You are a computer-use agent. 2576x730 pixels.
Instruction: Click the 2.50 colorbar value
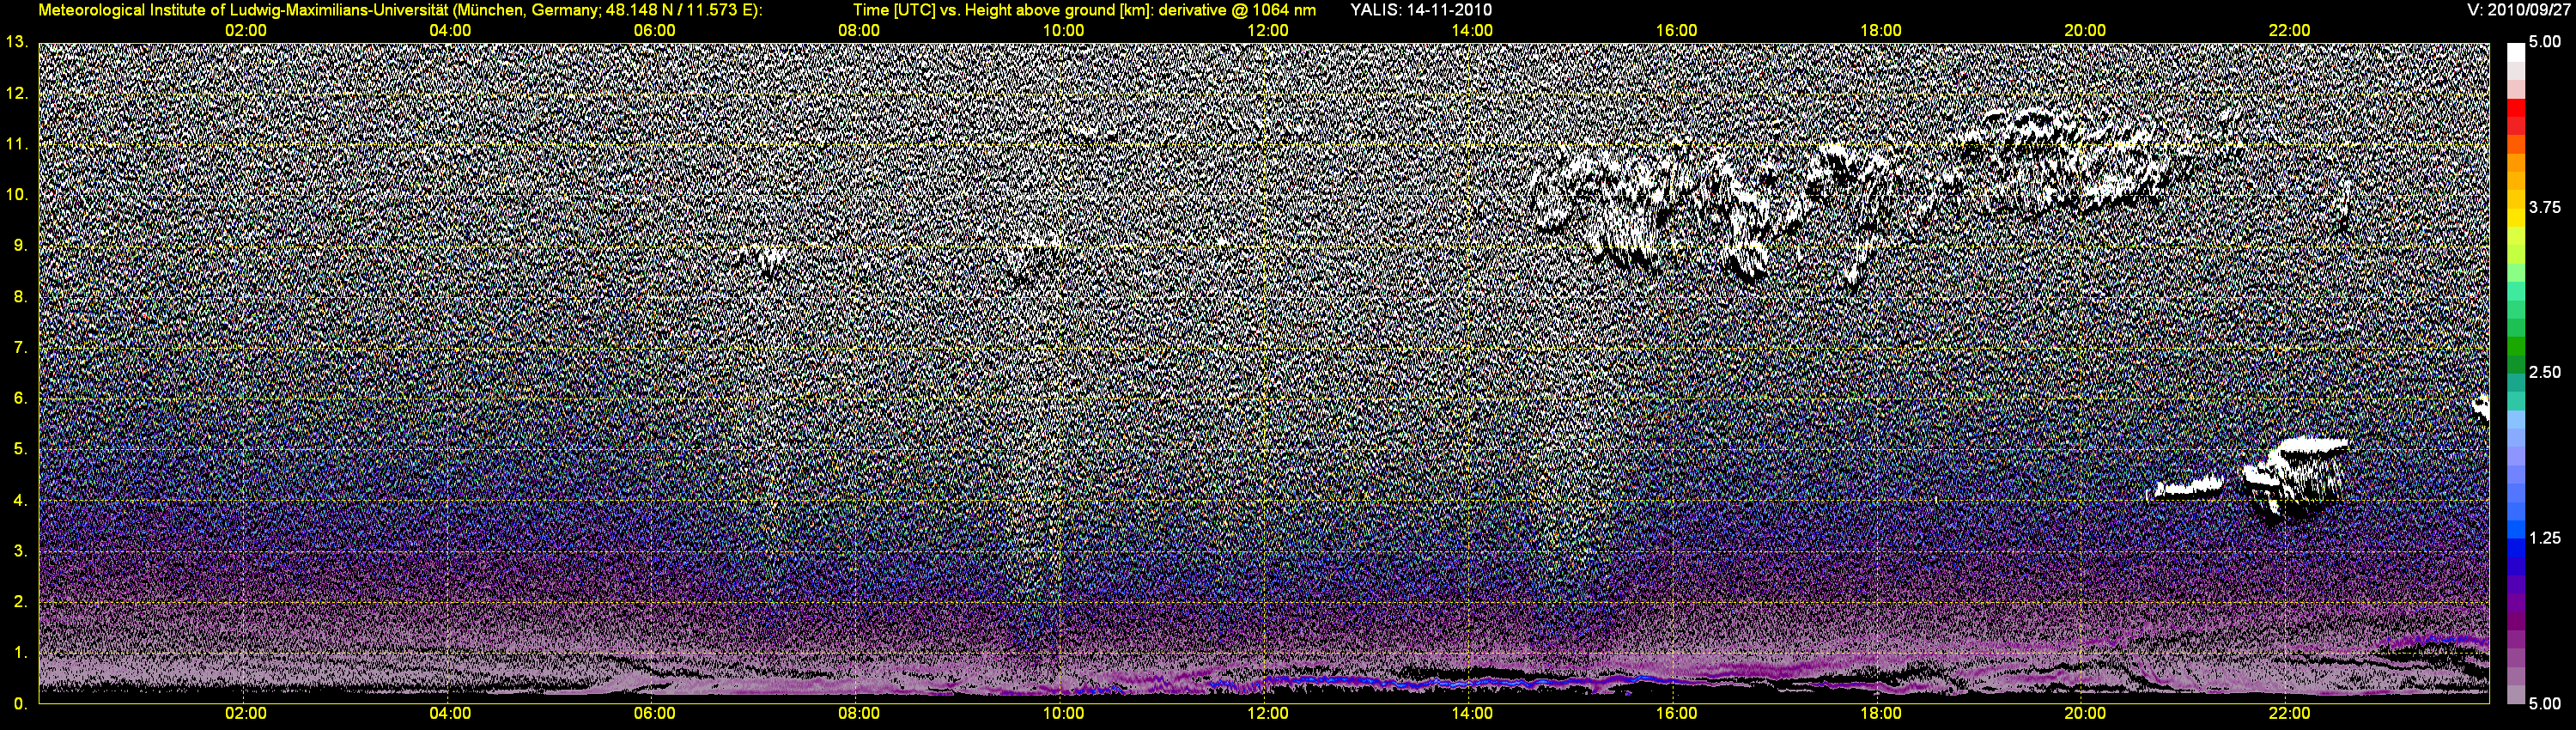[2545, 373]
